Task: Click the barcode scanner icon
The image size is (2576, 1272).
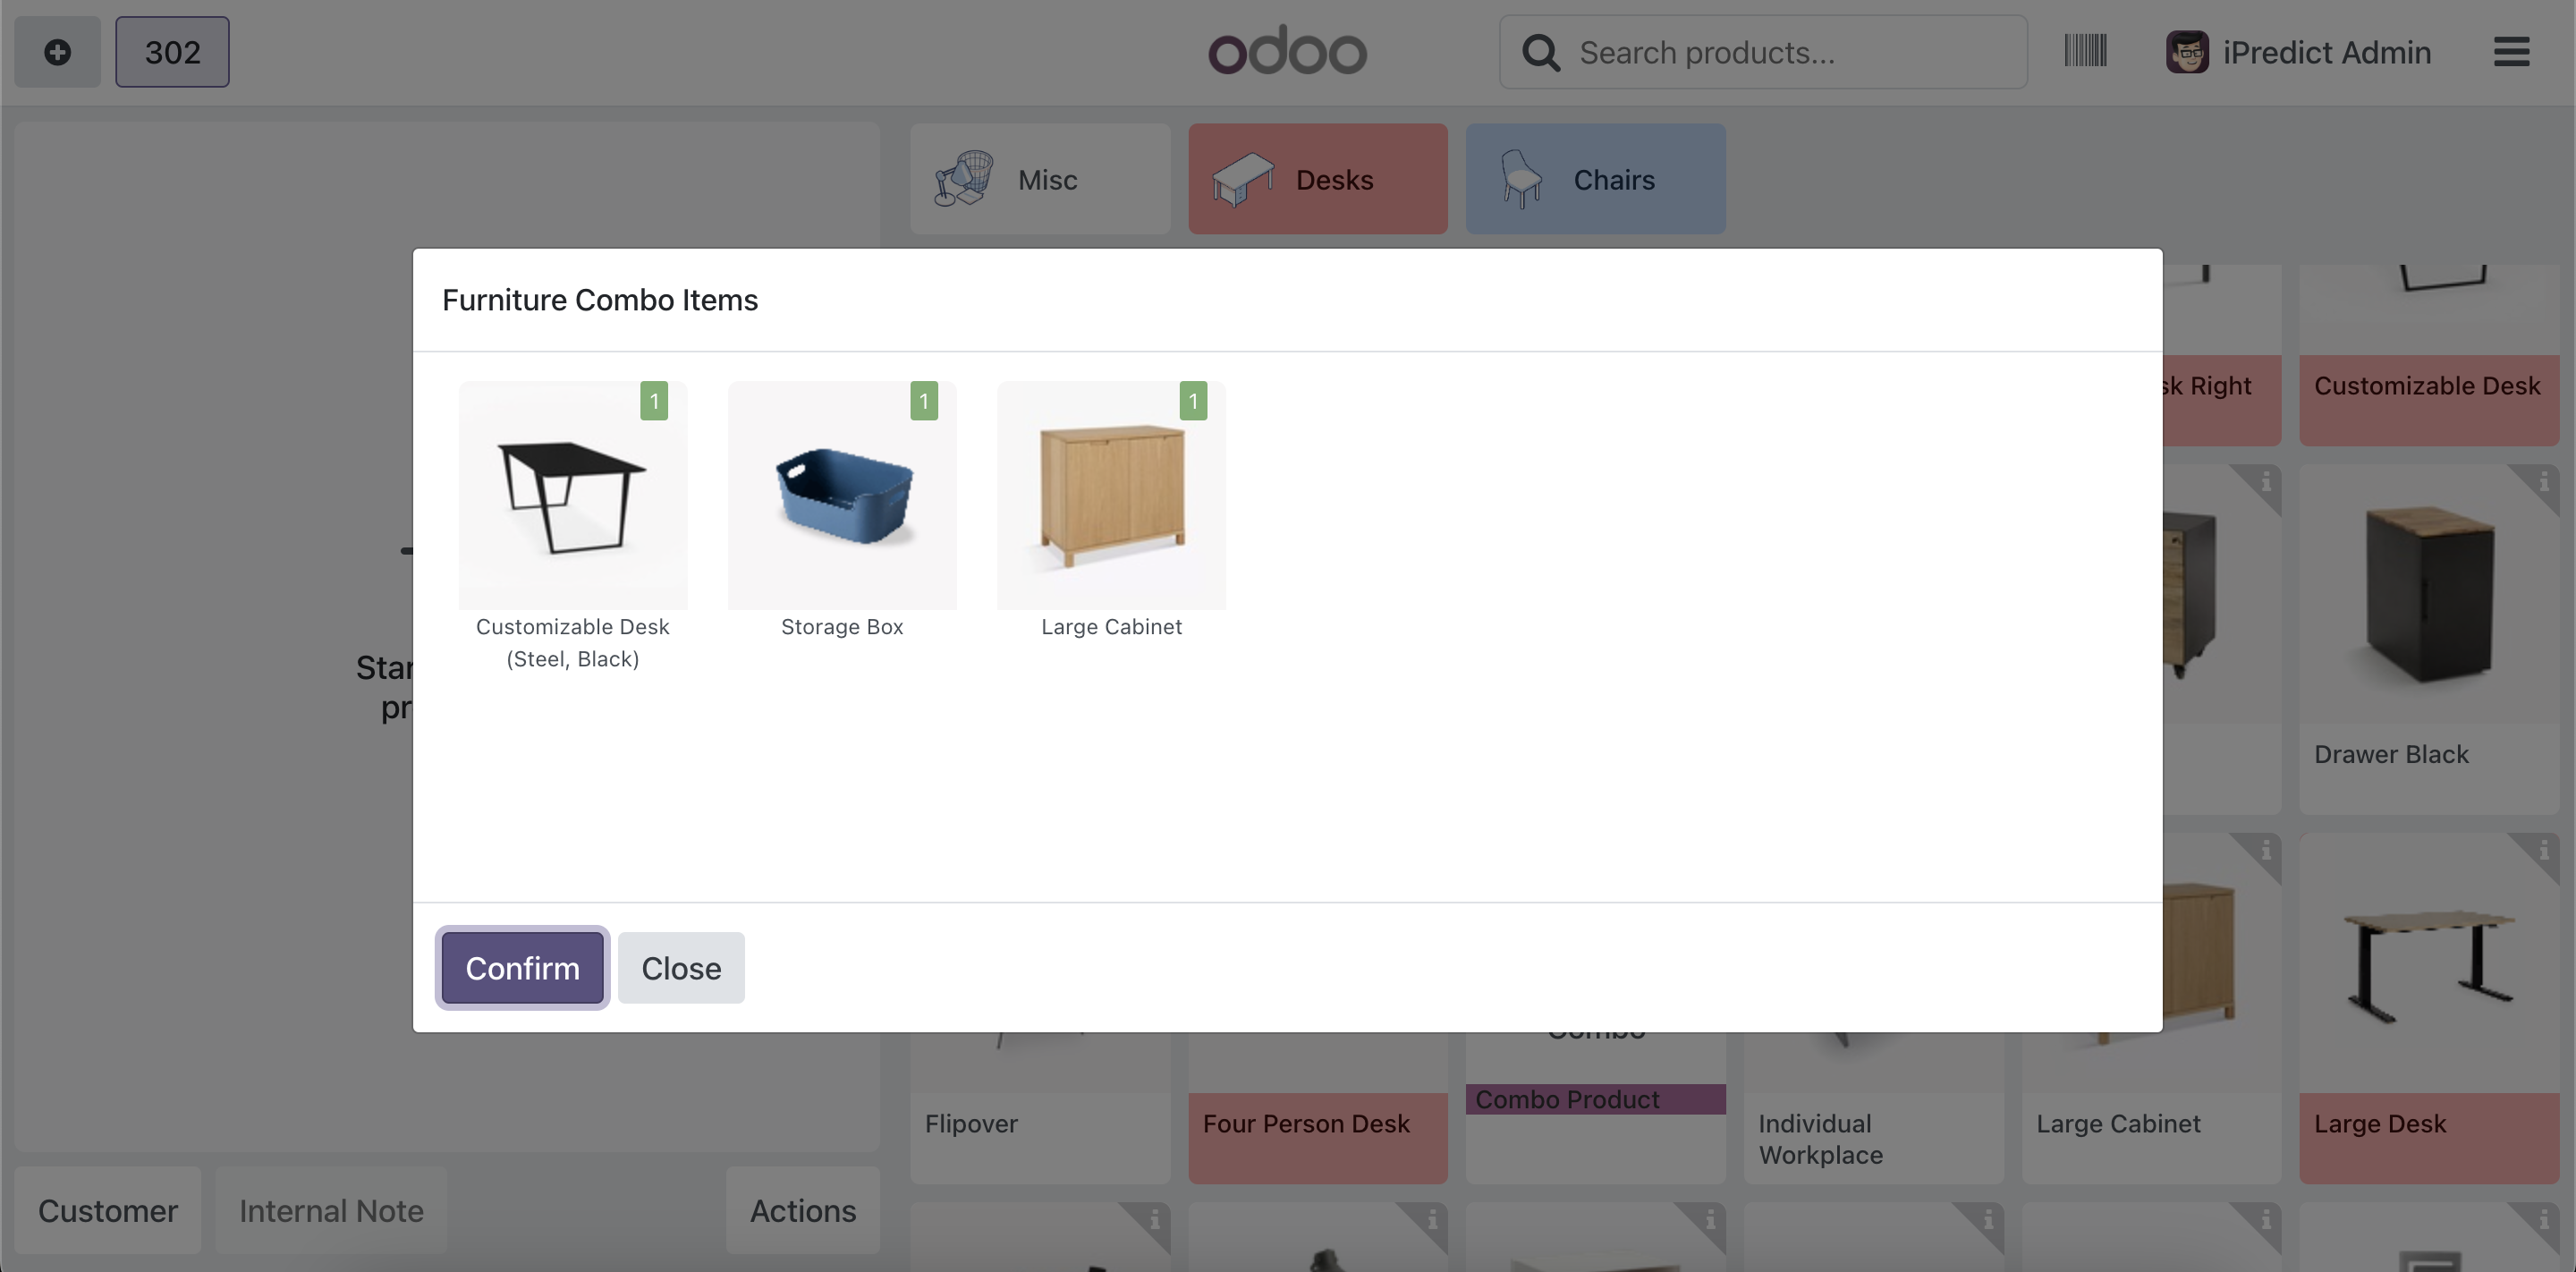Action: click(x=2085, y=51)
